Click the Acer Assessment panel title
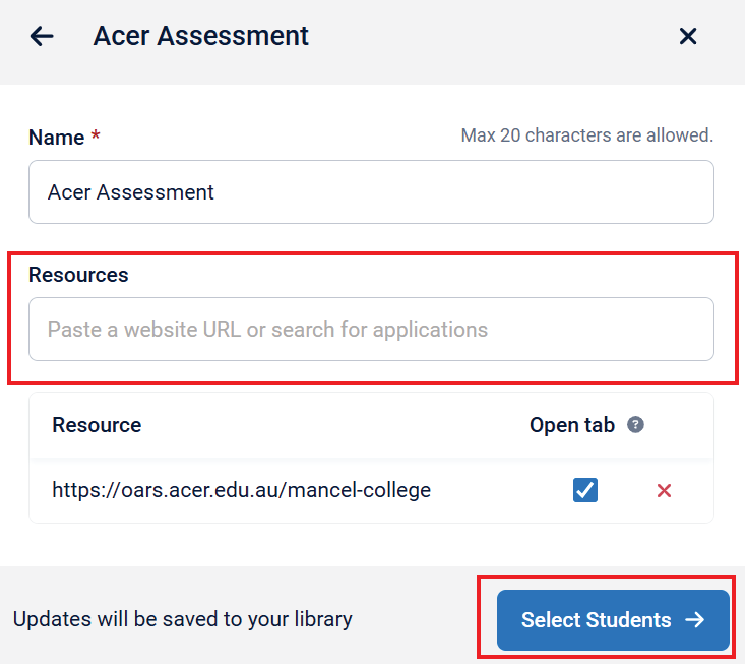 click(201, 37)
